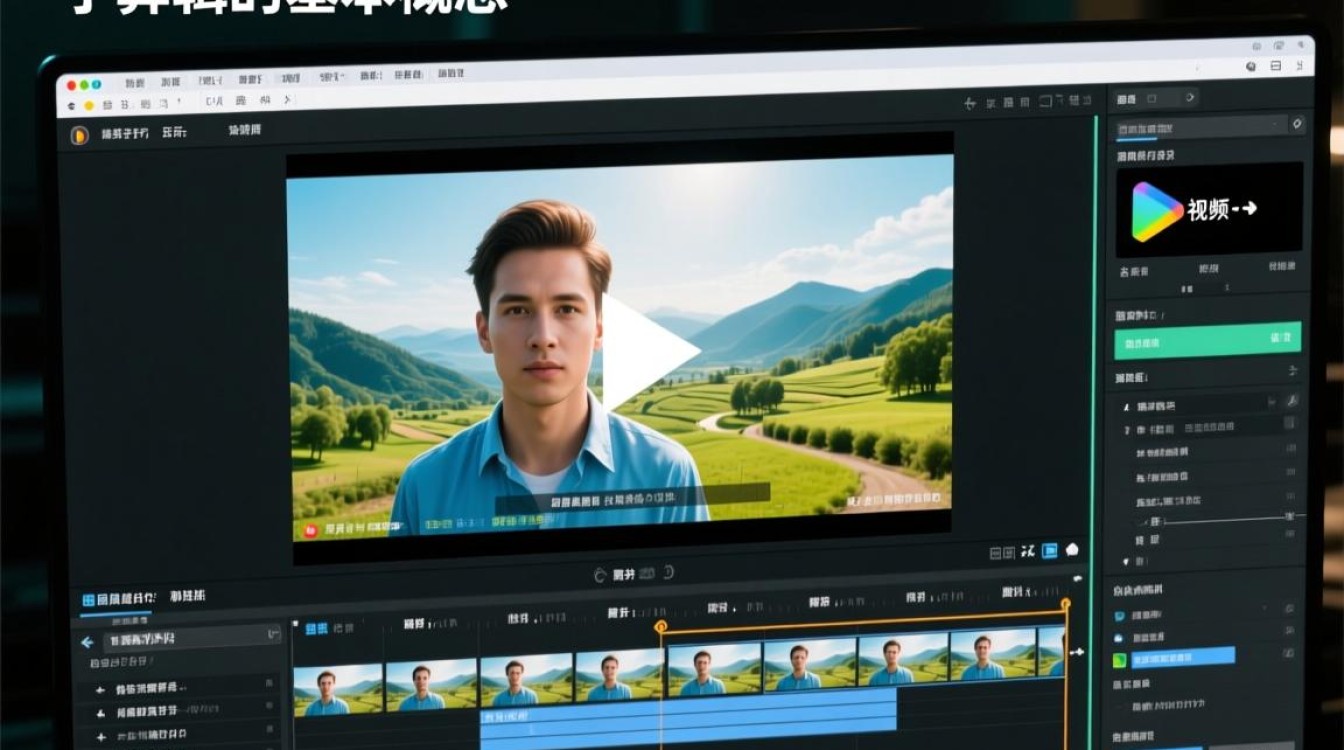The image size is (1344, 750).
Task: Click the blue back arrow in track panel
Action: (87, 642)
